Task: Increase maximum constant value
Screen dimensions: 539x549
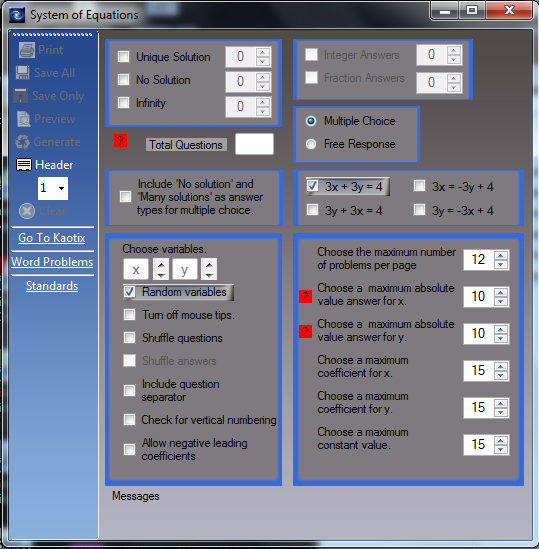Action: [501, 440]
